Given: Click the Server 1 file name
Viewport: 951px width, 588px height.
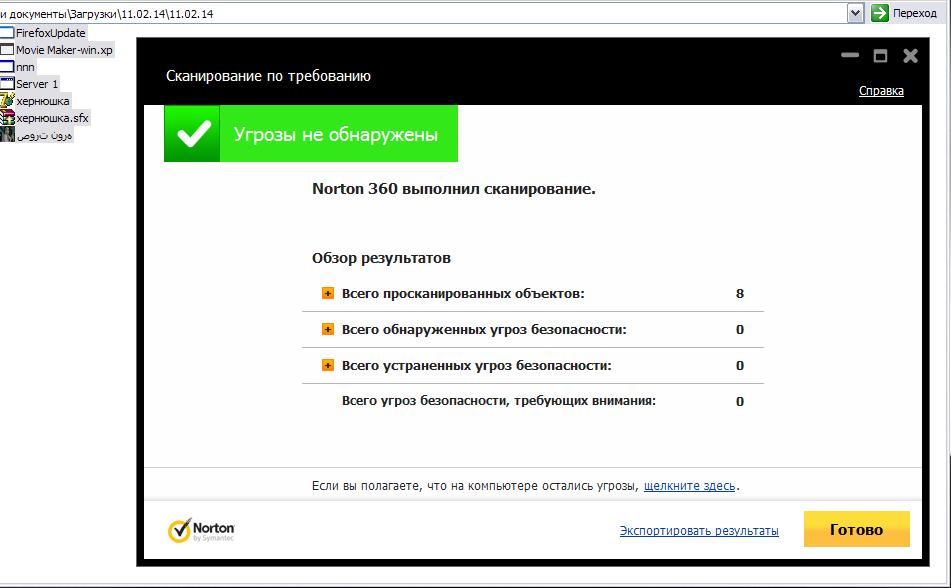Looking at the screenshot, I should [x=37, y=84].
